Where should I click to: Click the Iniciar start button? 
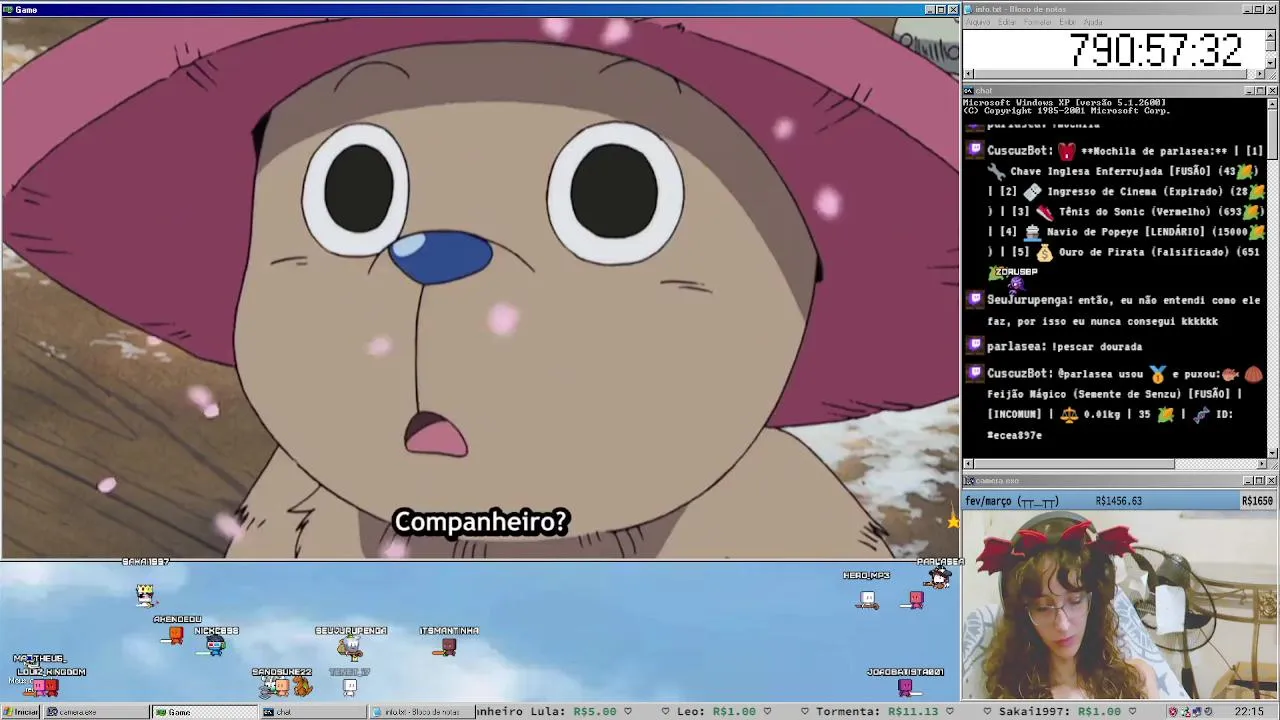pos(21,712)
